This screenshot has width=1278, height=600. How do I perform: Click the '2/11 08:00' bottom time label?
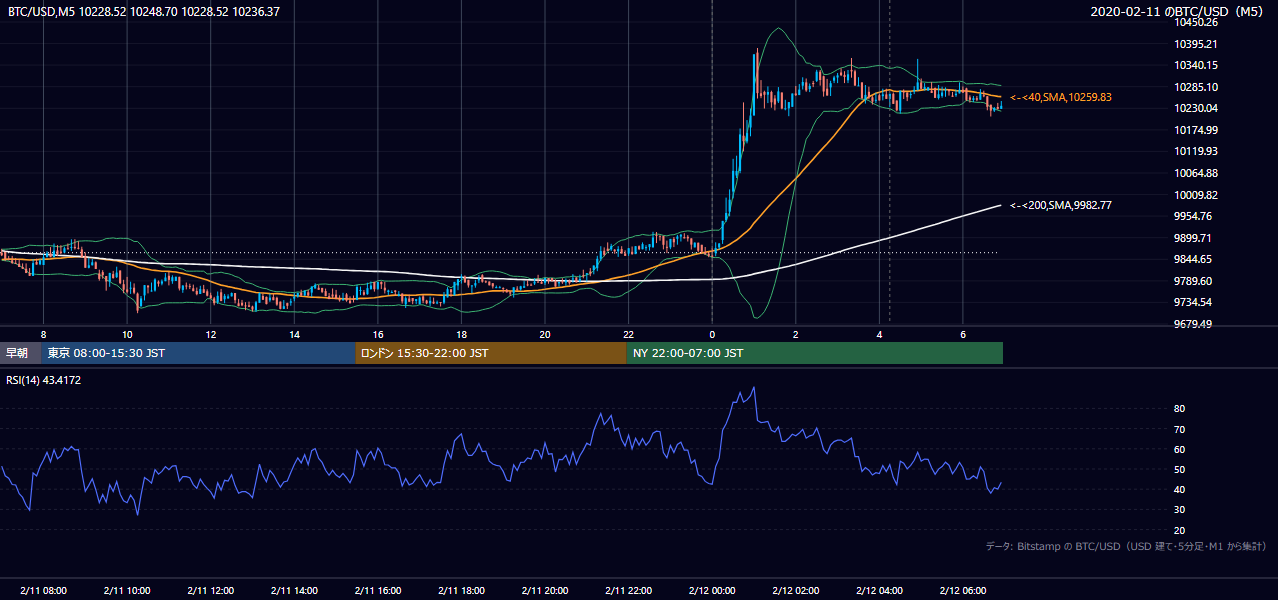pyautogui.click(x=42, y=590)
